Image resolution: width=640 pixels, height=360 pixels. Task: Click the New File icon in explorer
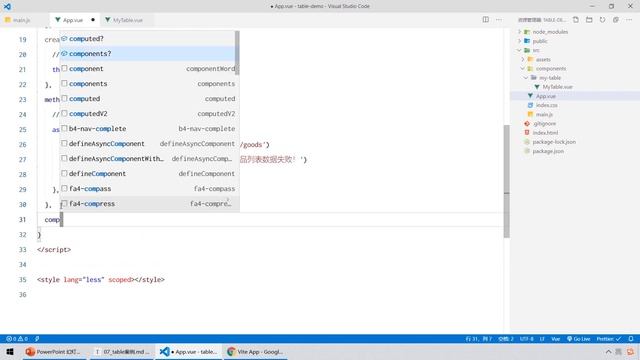[576, 20]
